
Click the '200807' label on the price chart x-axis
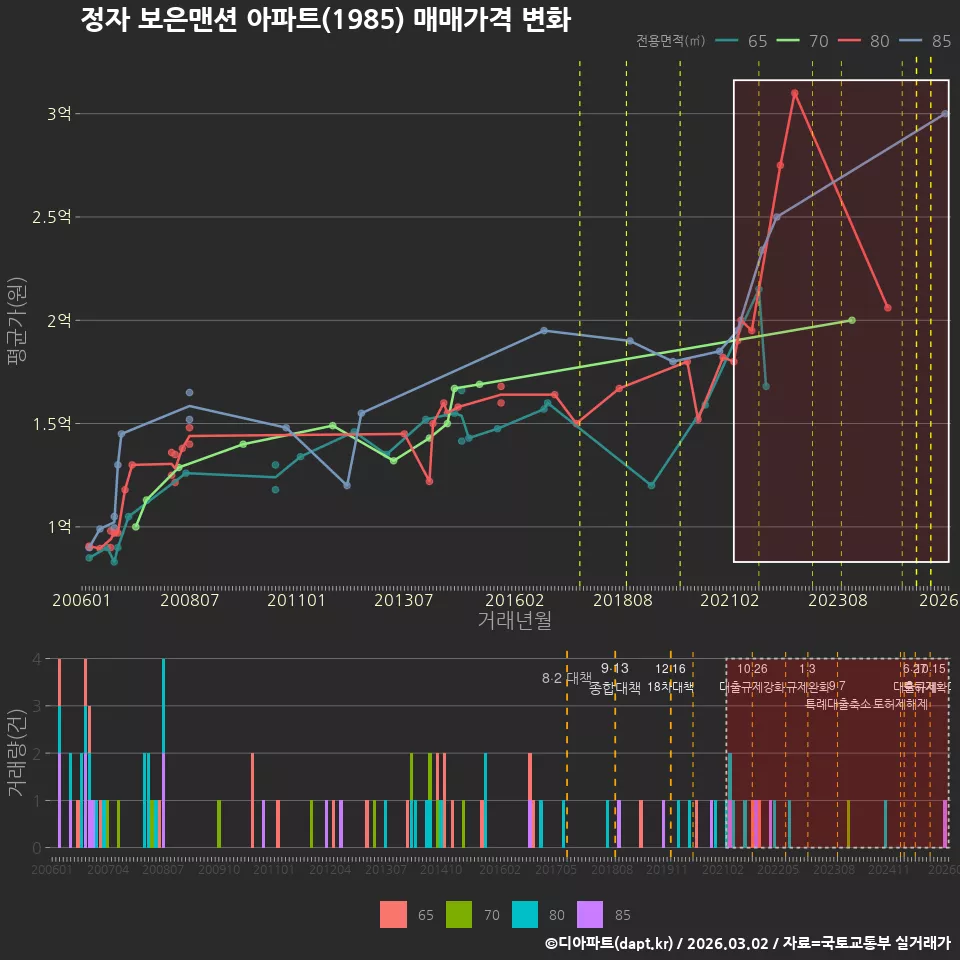point(189,600)
